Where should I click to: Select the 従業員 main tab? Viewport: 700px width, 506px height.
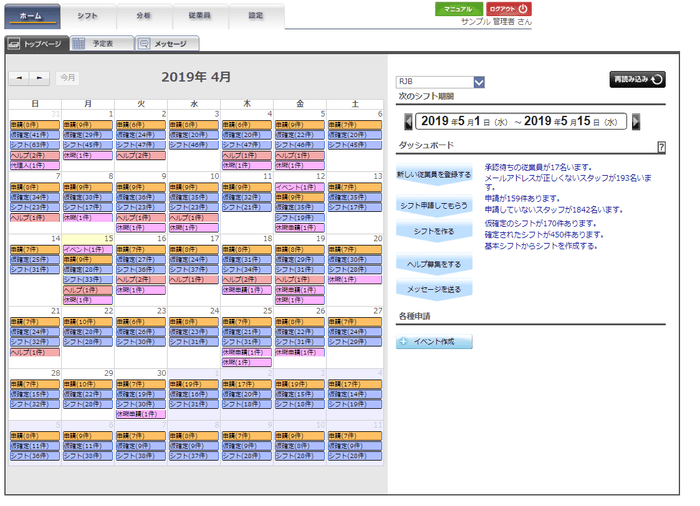200,16
